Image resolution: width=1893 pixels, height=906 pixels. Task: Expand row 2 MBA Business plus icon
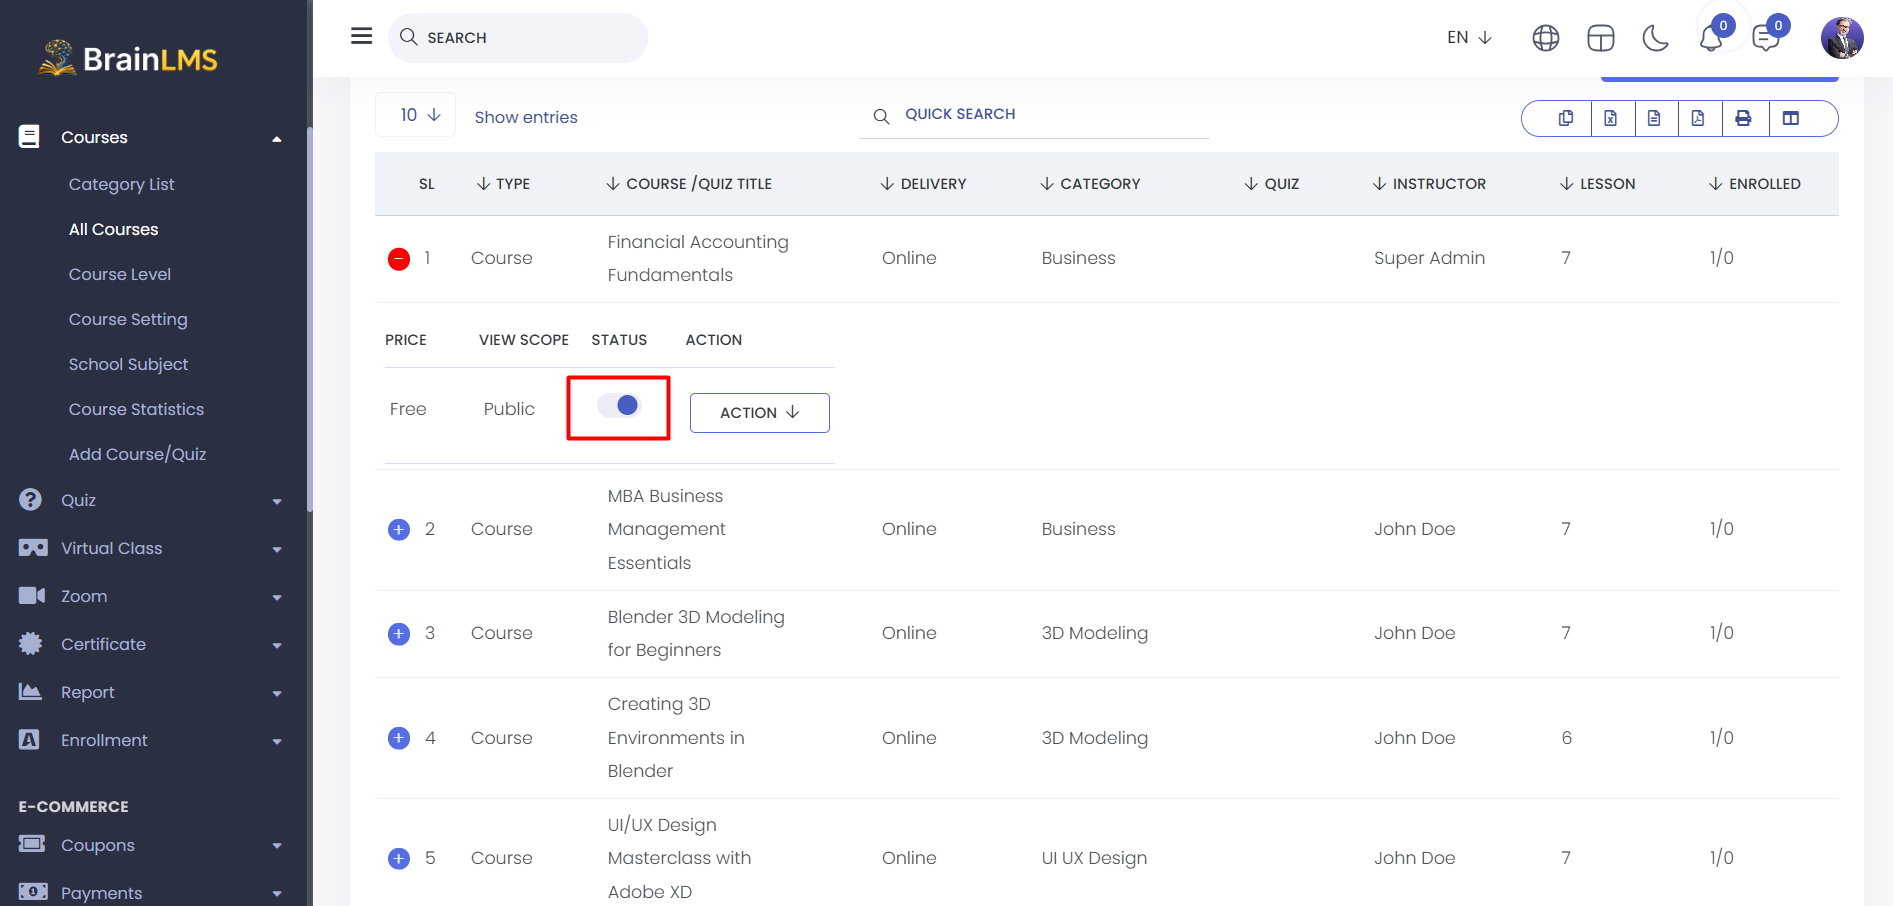[x=399, y=529]
